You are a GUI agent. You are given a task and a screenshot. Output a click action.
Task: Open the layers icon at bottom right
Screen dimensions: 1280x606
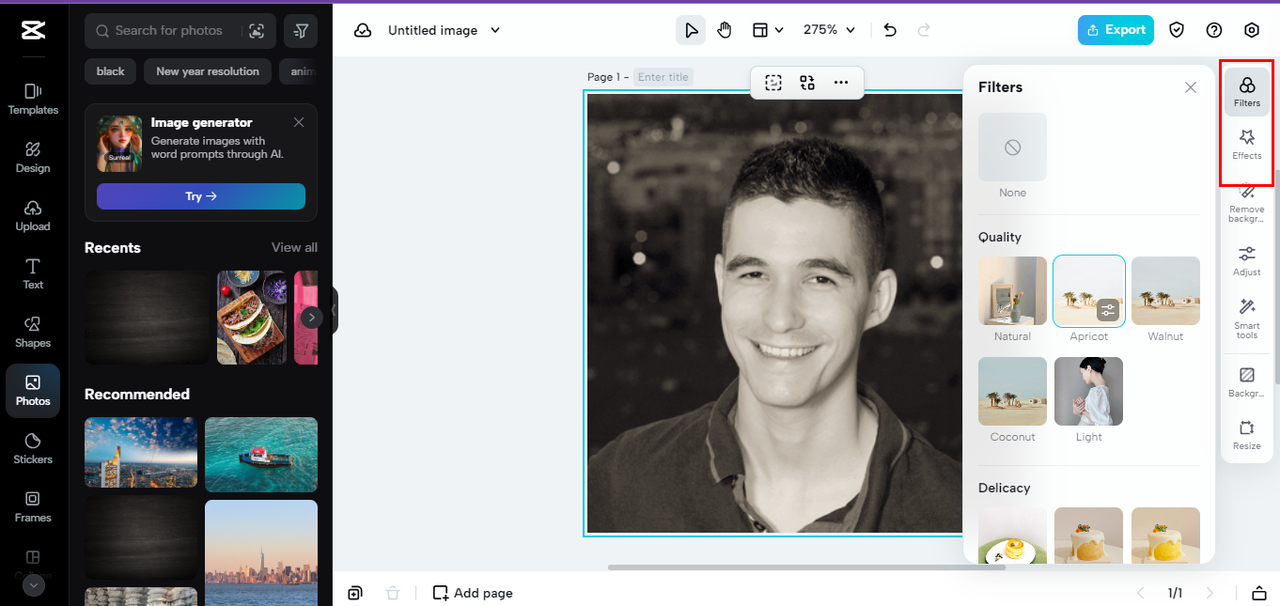(1258, 593)
